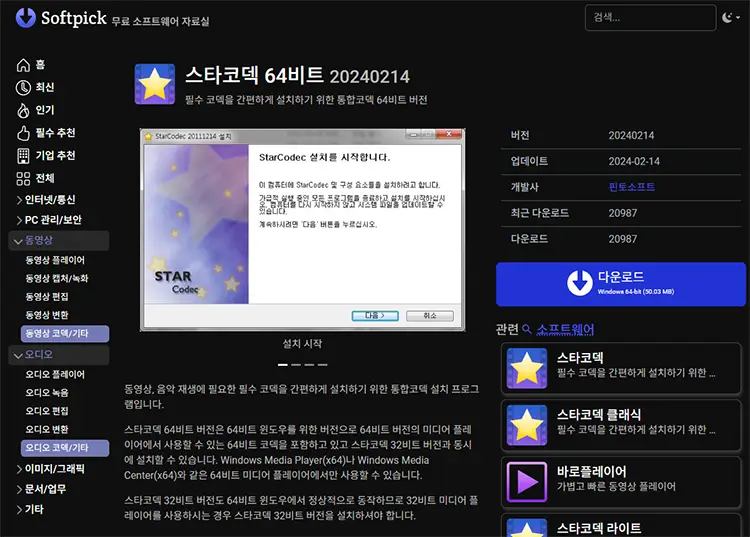Open 오디오 변환 subcategory
Screen dimensions: 750x537
coord(46,429)
